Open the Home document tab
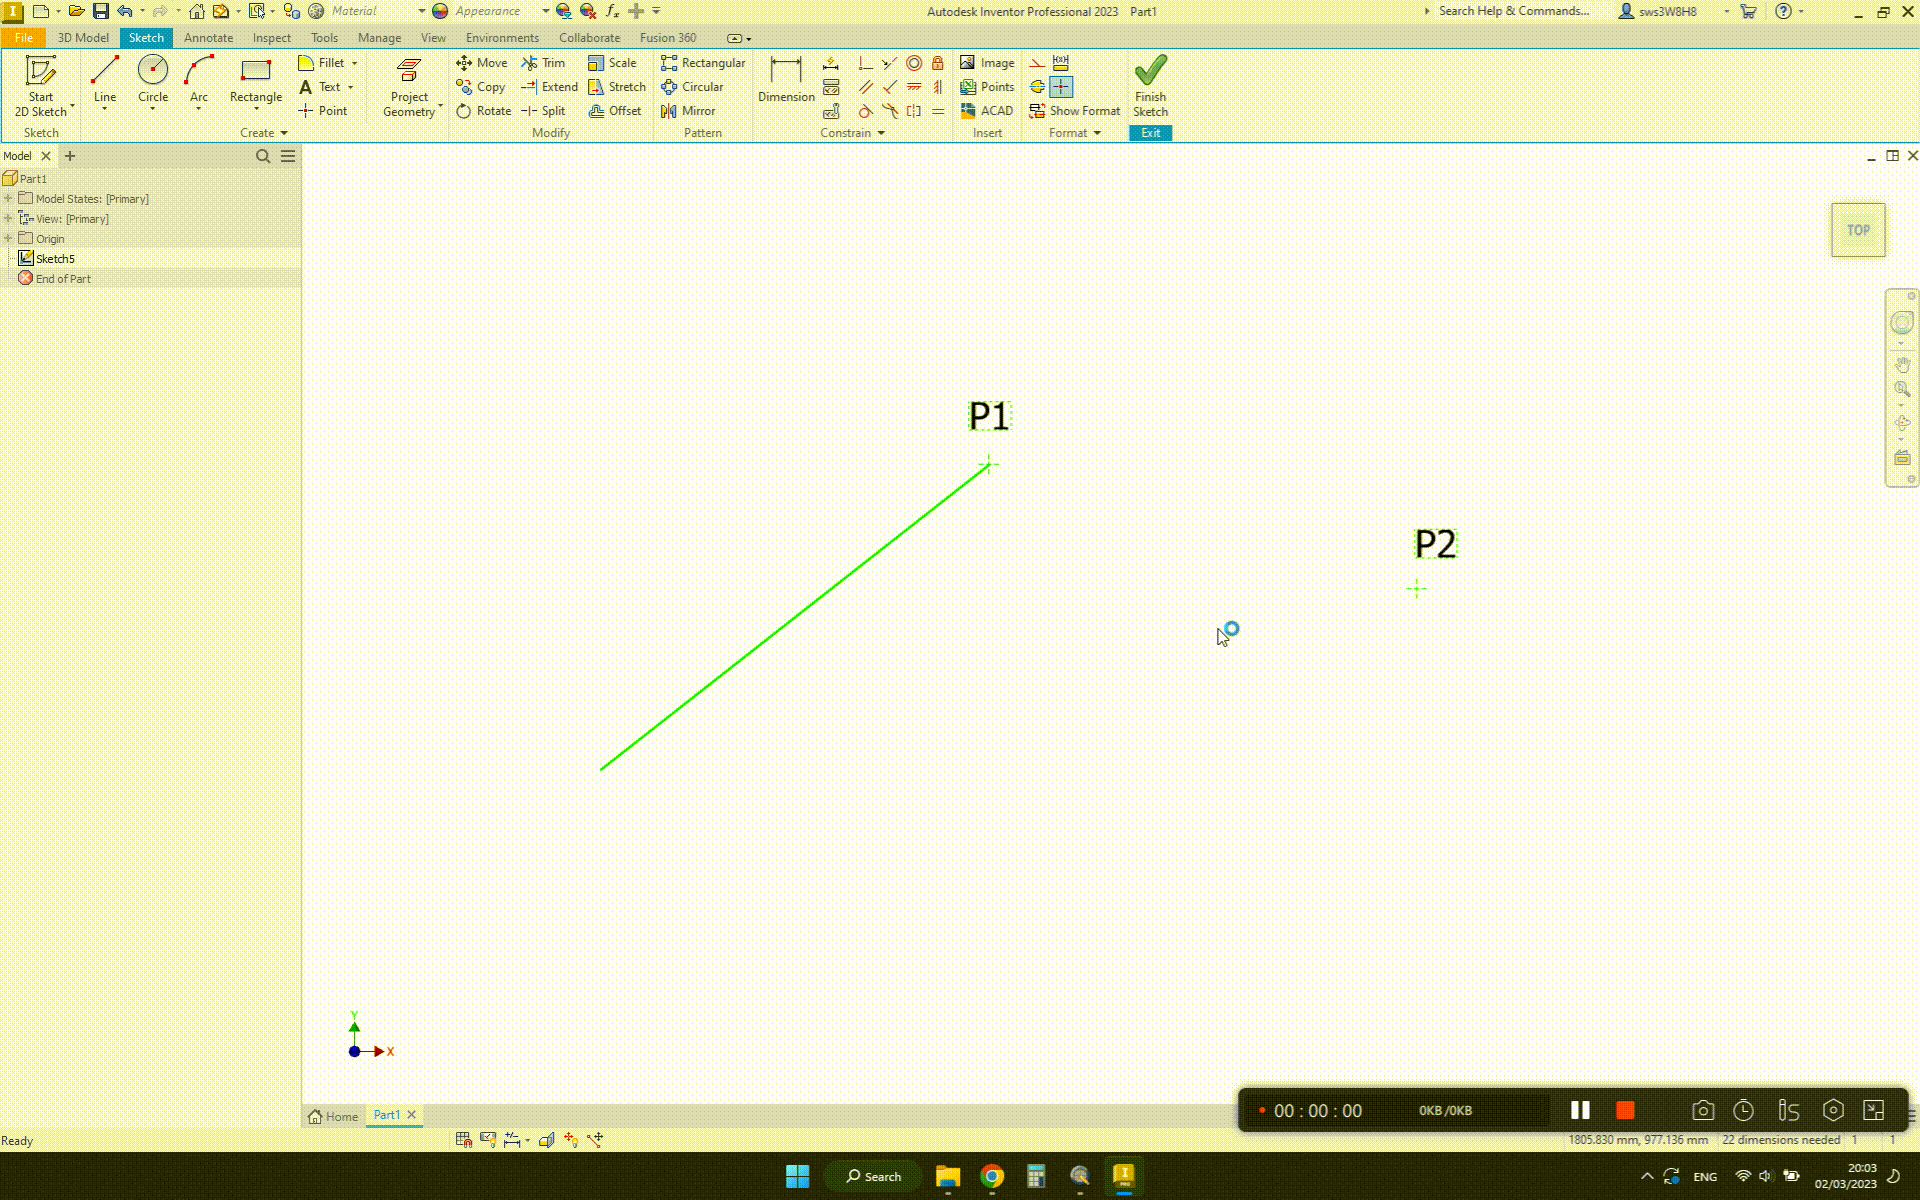 click(x=333, y=1116)
